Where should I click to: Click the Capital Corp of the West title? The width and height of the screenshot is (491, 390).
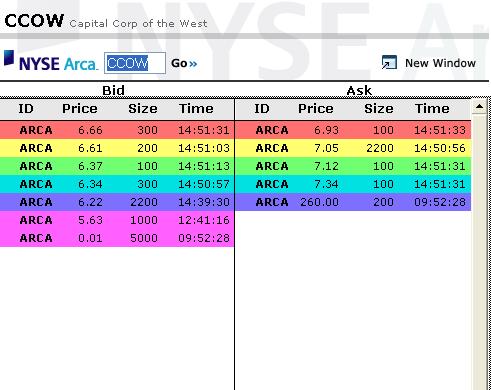[138, 24]
